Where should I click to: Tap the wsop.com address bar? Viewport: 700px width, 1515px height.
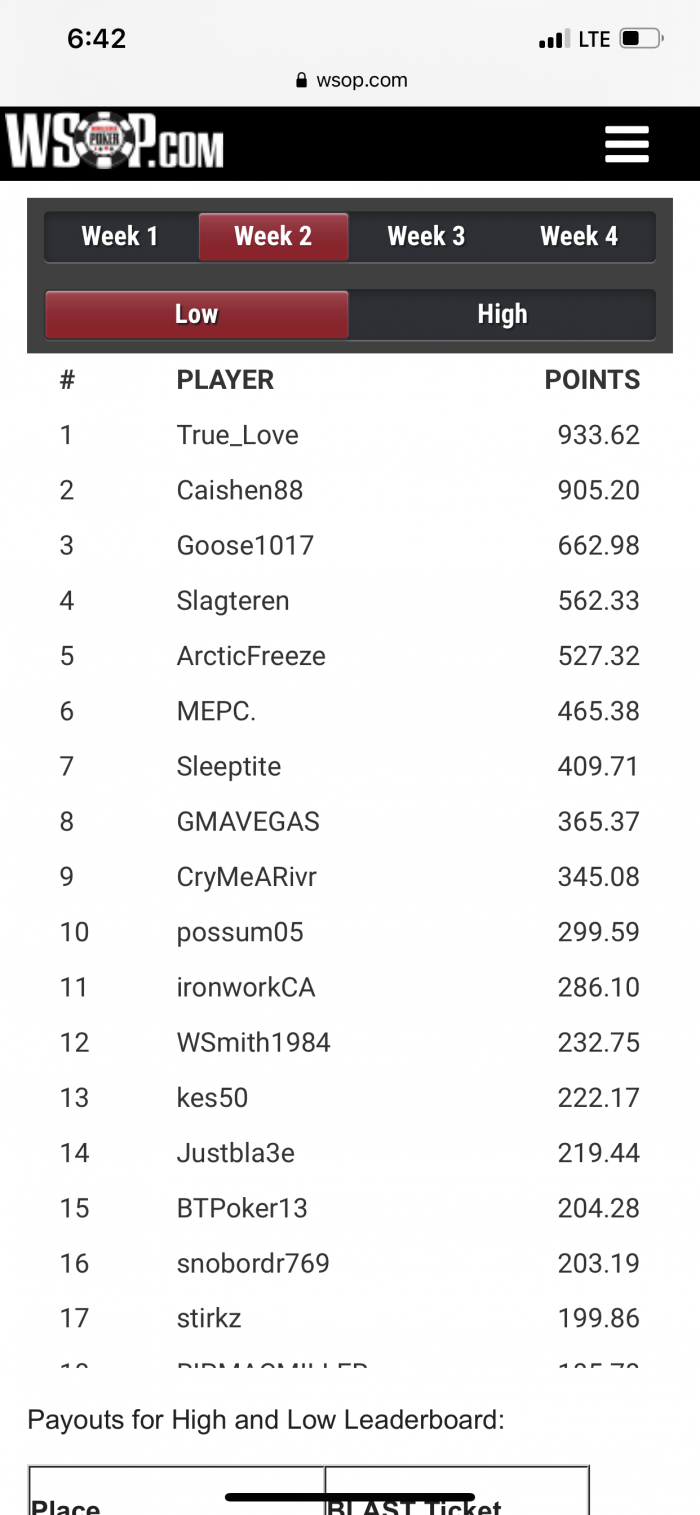(351, 81)
